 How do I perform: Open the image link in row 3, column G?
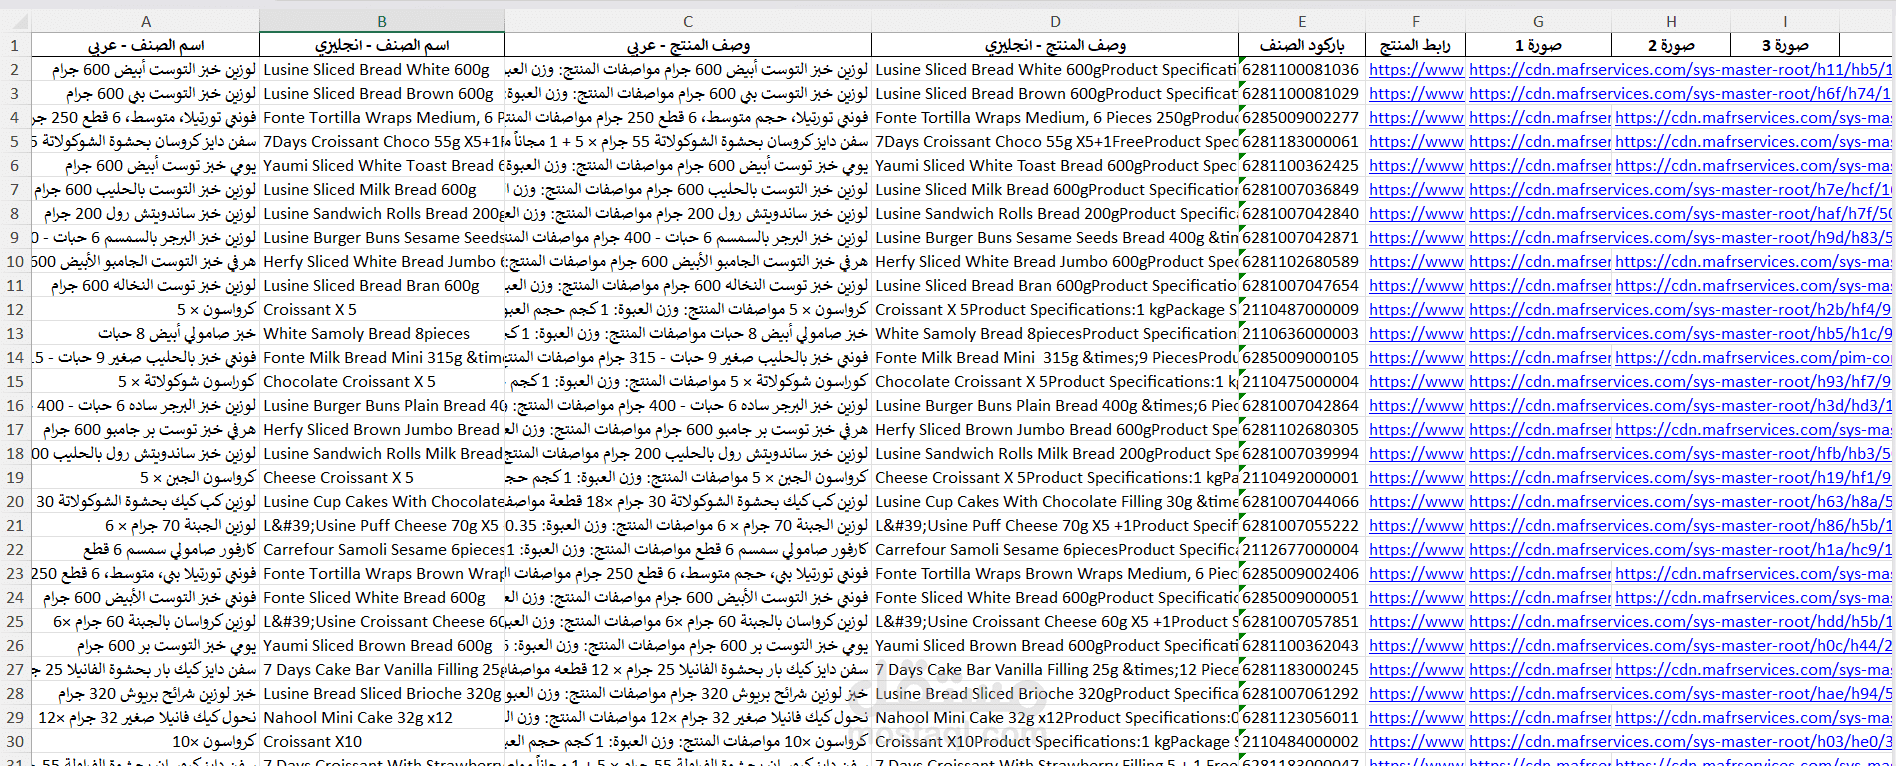[1680, 93]
